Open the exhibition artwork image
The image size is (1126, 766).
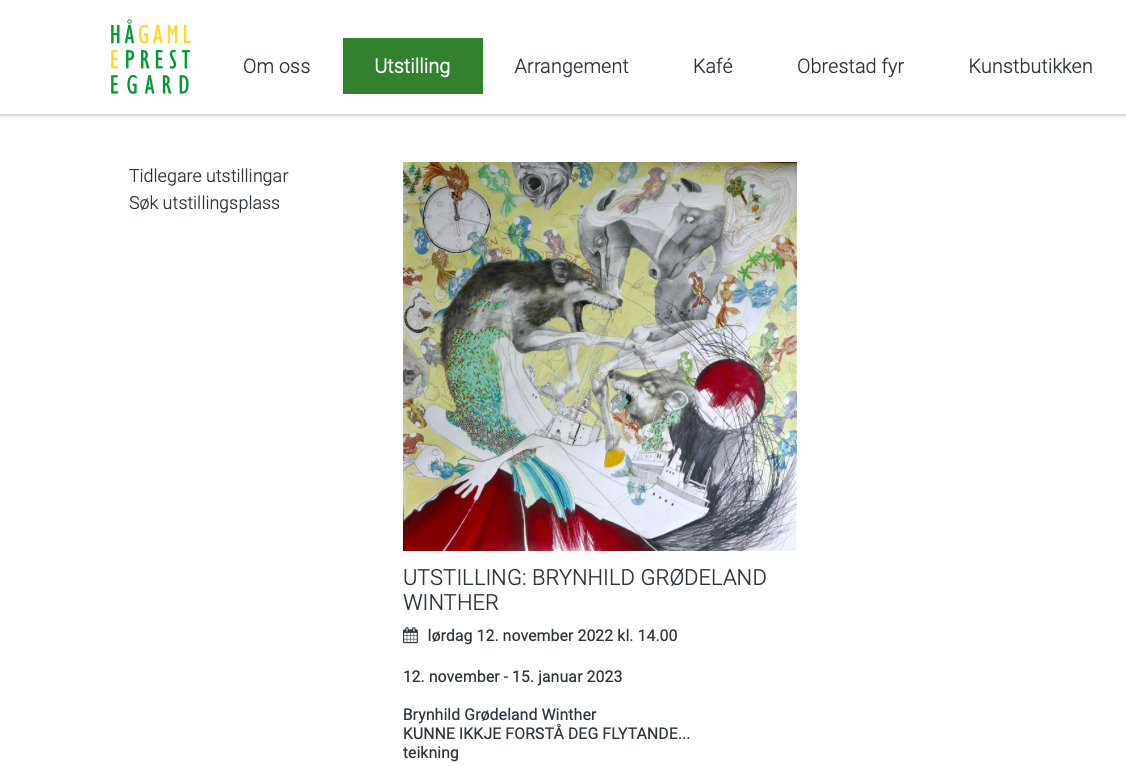pos(600,356)
